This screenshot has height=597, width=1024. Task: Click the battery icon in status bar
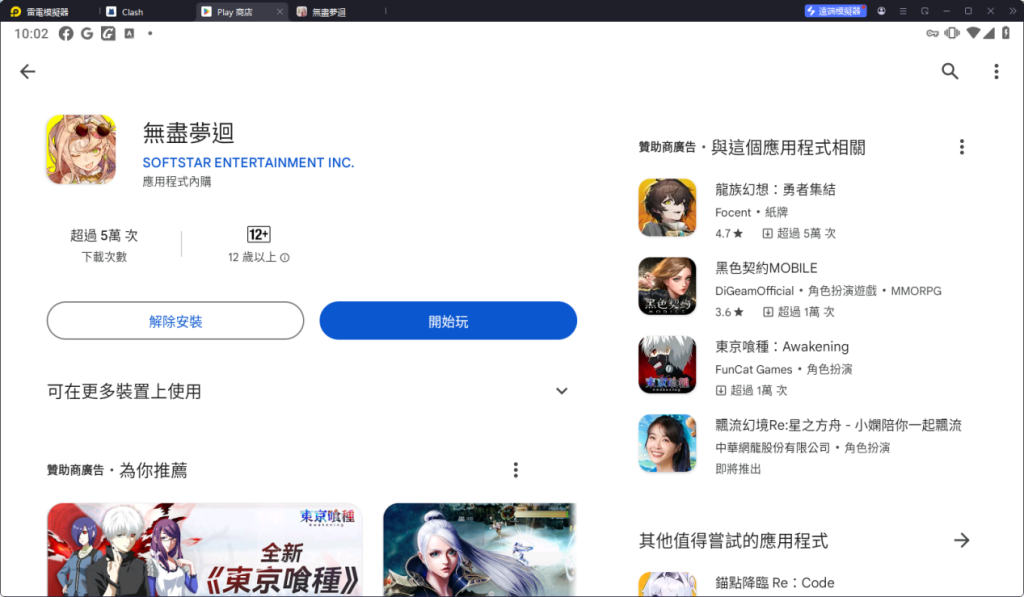pos(1006,33)
